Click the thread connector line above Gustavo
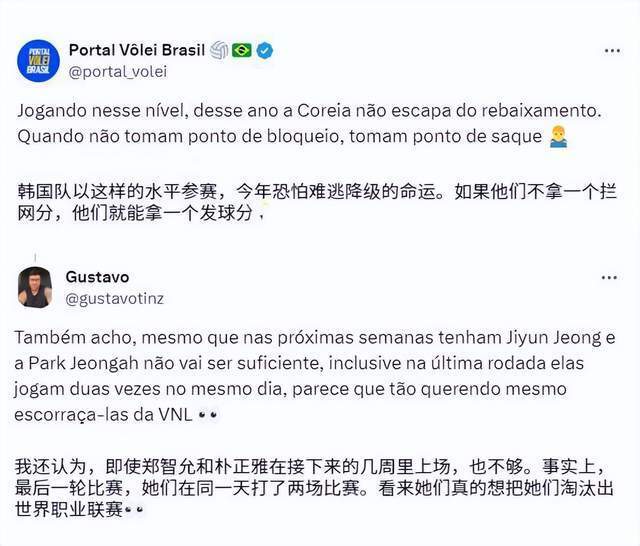640x546 pixels. pos(35,258)
